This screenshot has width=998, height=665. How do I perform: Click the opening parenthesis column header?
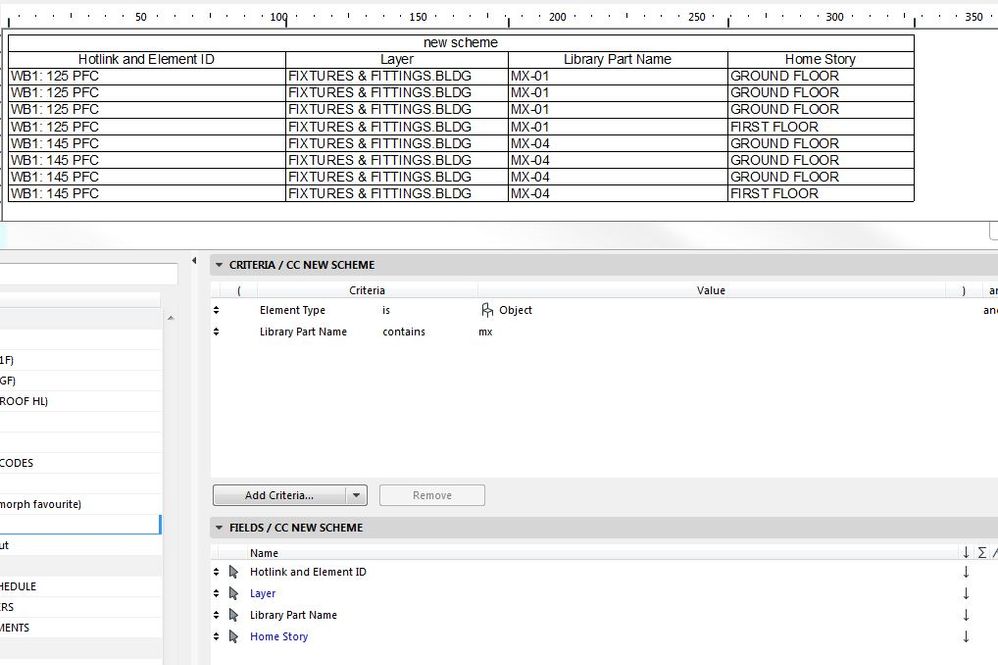coord(239,290)
